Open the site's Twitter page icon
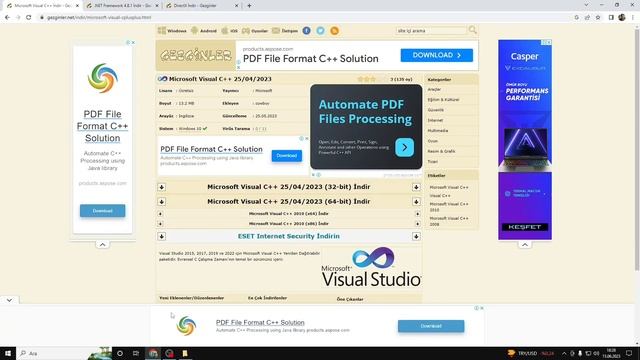This screenshot has height=360, width=640. click(320, 31)
